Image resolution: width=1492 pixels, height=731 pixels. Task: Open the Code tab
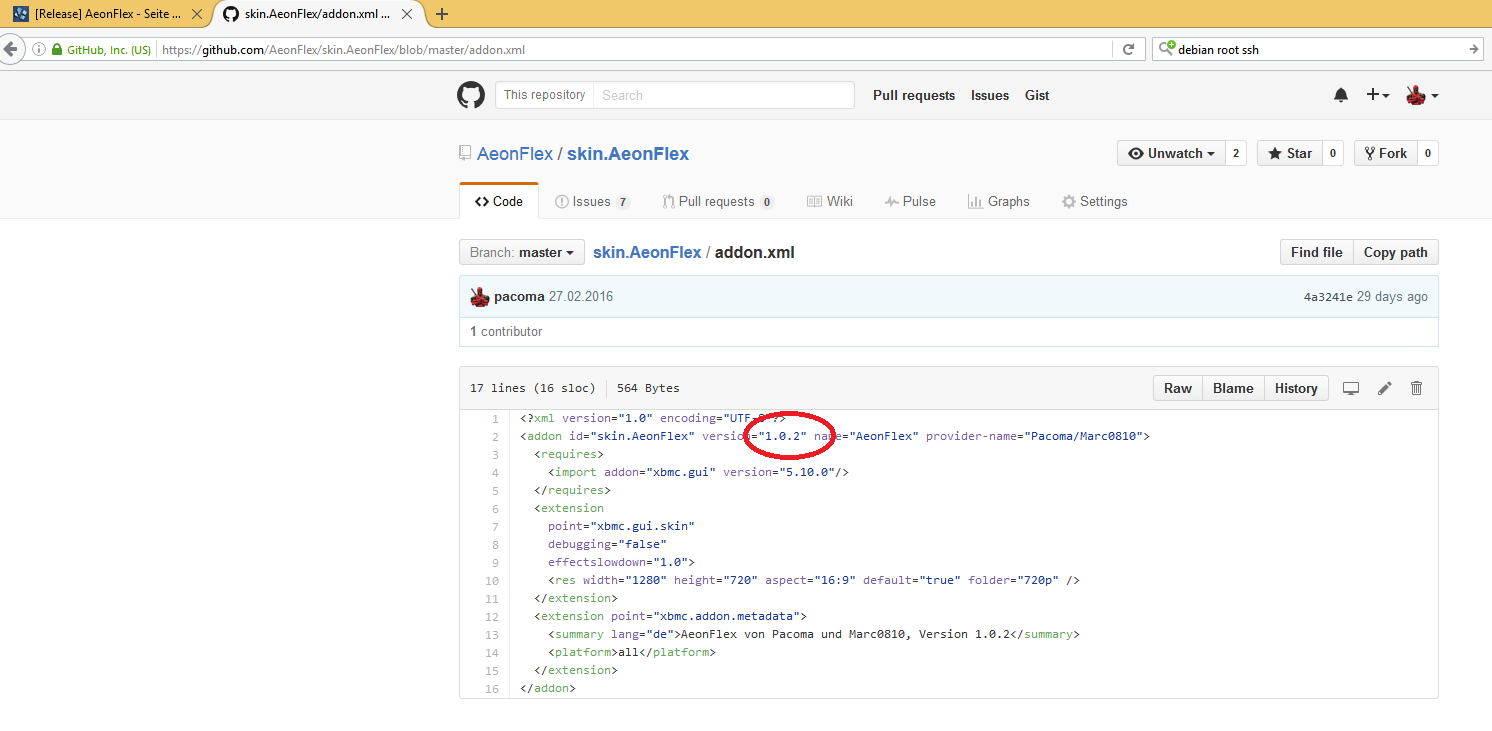coord(499,201)
